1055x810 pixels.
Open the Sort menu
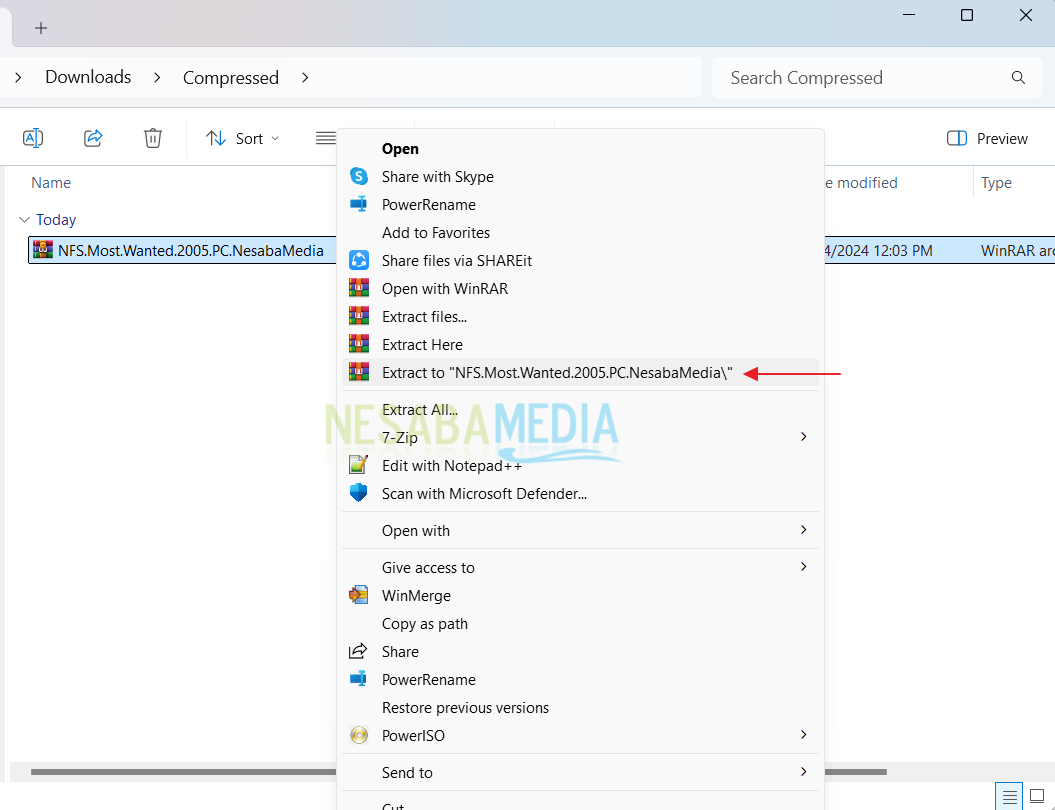[242, 139]
